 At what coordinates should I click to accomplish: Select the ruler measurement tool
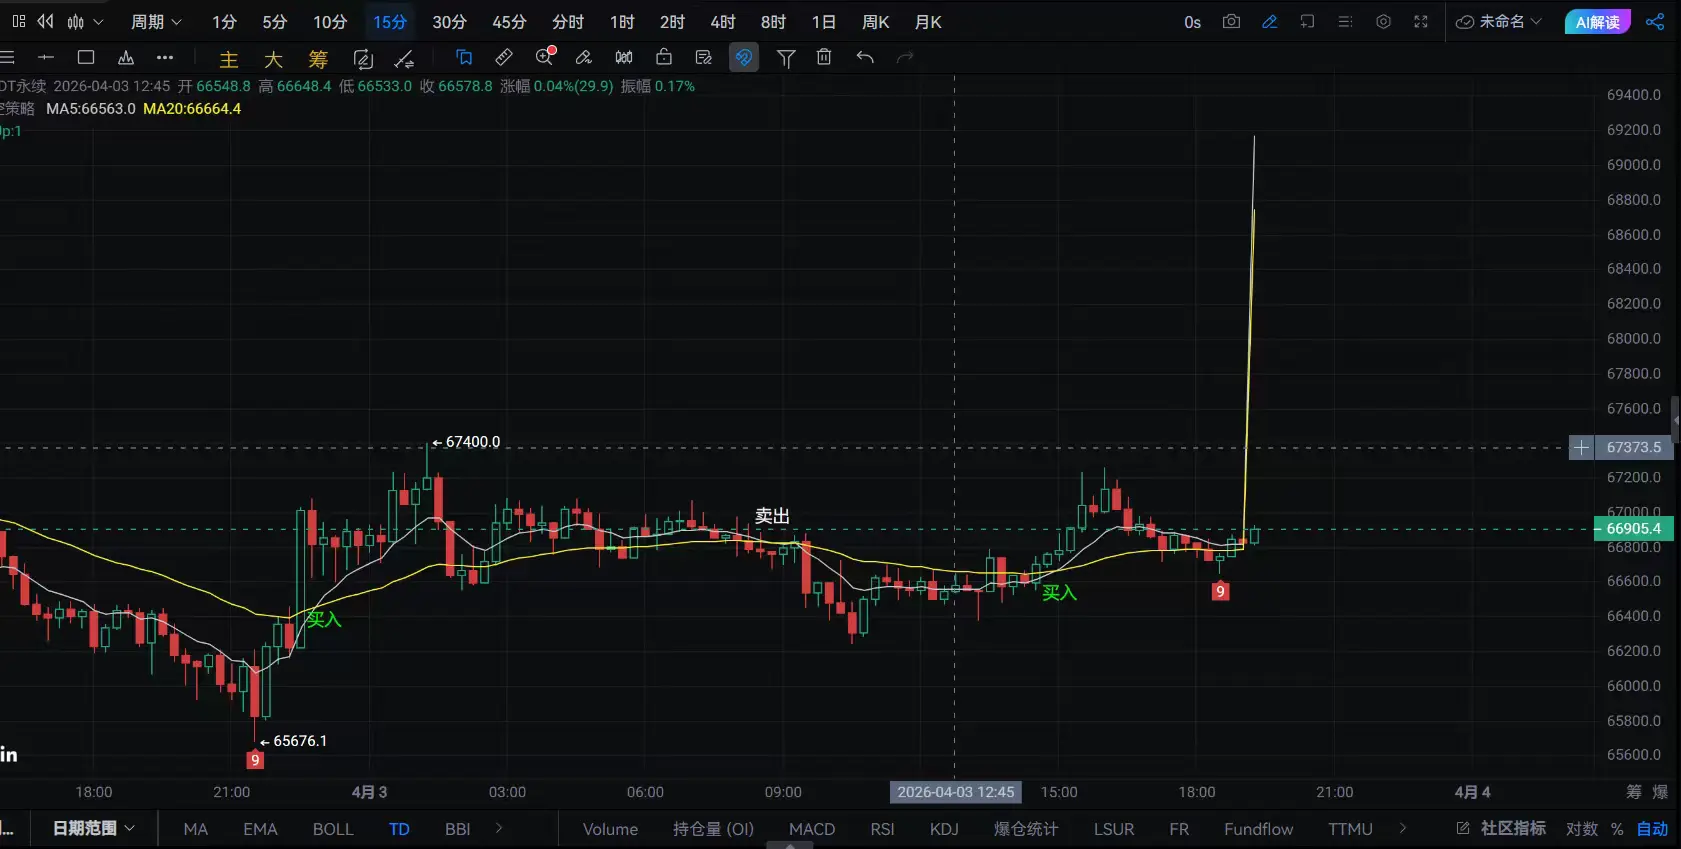coord(504,57)
